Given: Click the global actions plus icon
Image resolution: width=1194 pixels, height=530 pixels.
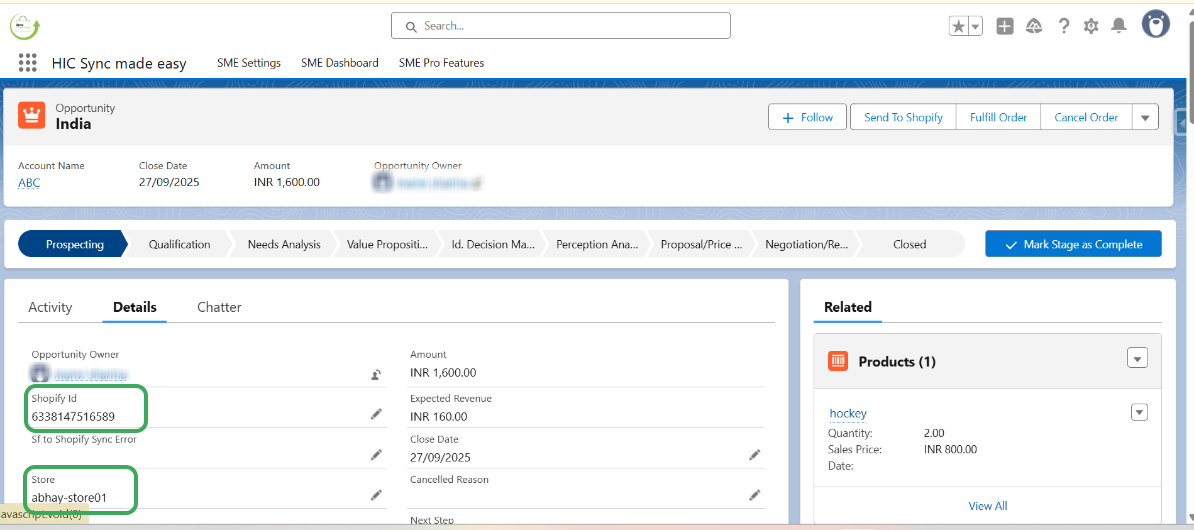Looking at the screenshot, I should tap(1005, 26).
